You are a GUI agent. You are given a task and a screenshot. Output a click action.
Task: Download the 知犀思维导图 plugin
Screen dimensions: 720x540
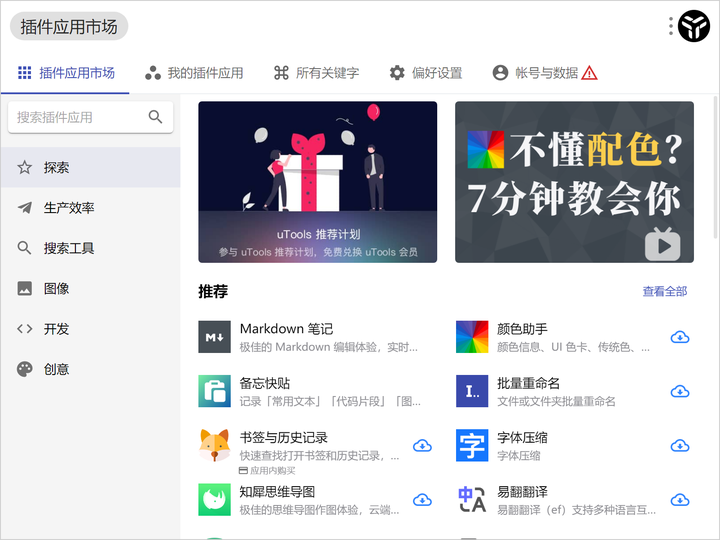coord(422,500)
